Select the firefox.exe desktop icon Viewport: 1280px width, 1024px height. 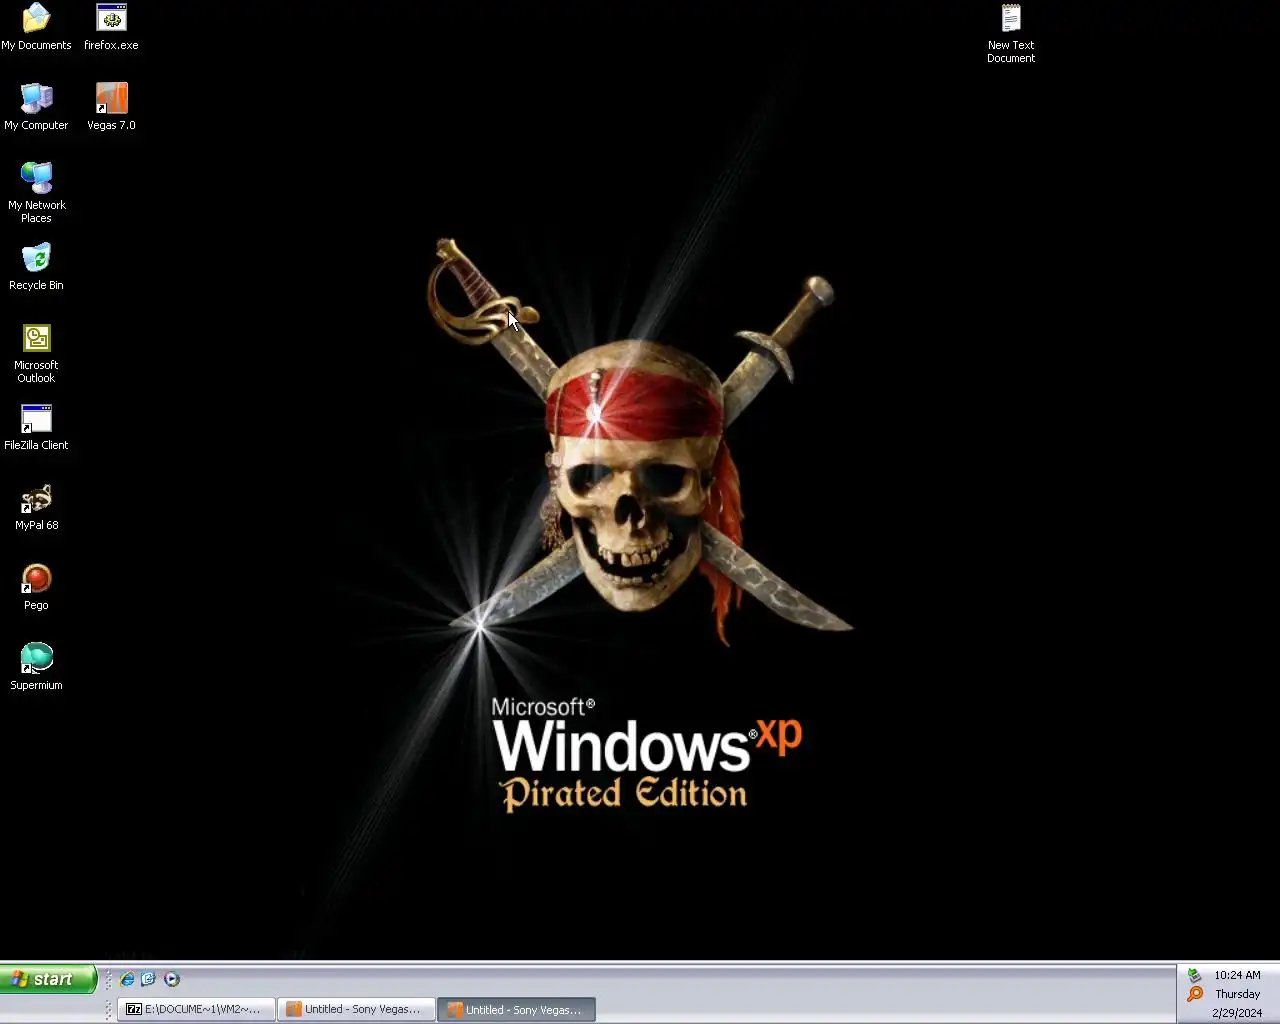pyautogui.click(x=111, y=26)
